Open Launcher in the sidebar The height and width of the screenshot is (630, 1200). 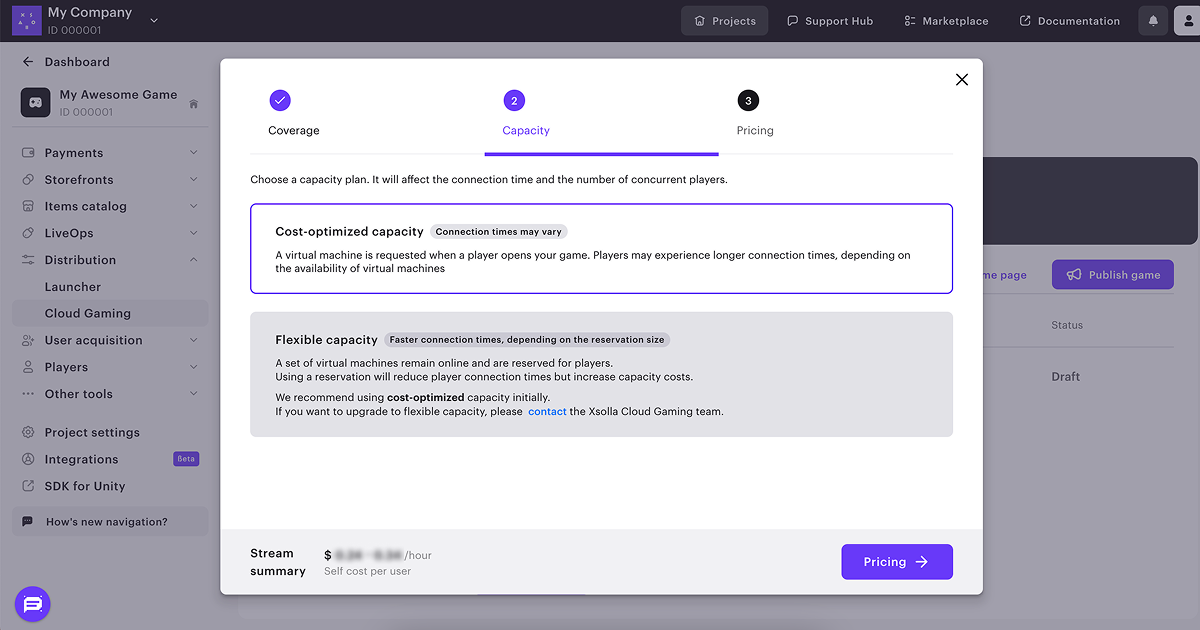pyautogui.click(x=73, y=287)
